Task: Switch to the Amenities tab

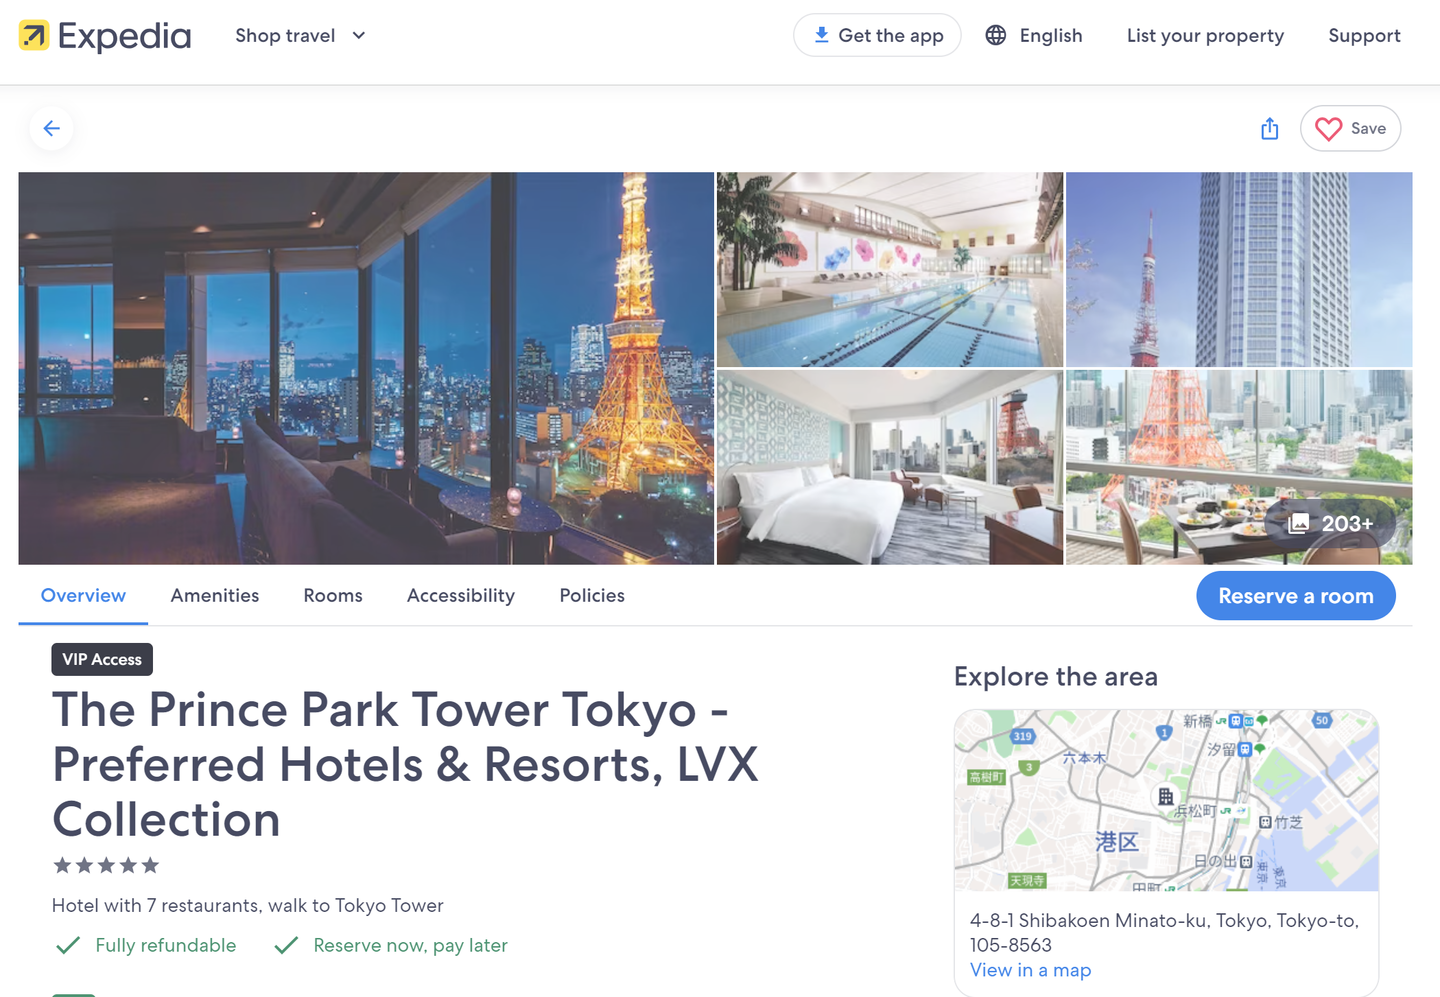Action: click(x=215, y=595)
